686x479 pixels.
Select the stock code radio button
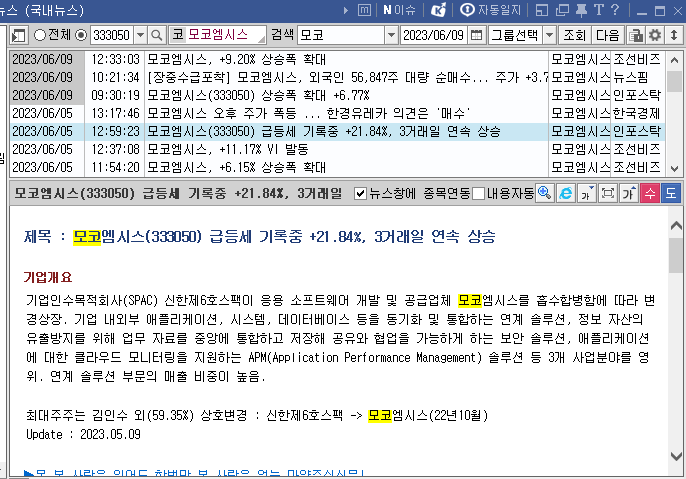click(x=81, y=35)
